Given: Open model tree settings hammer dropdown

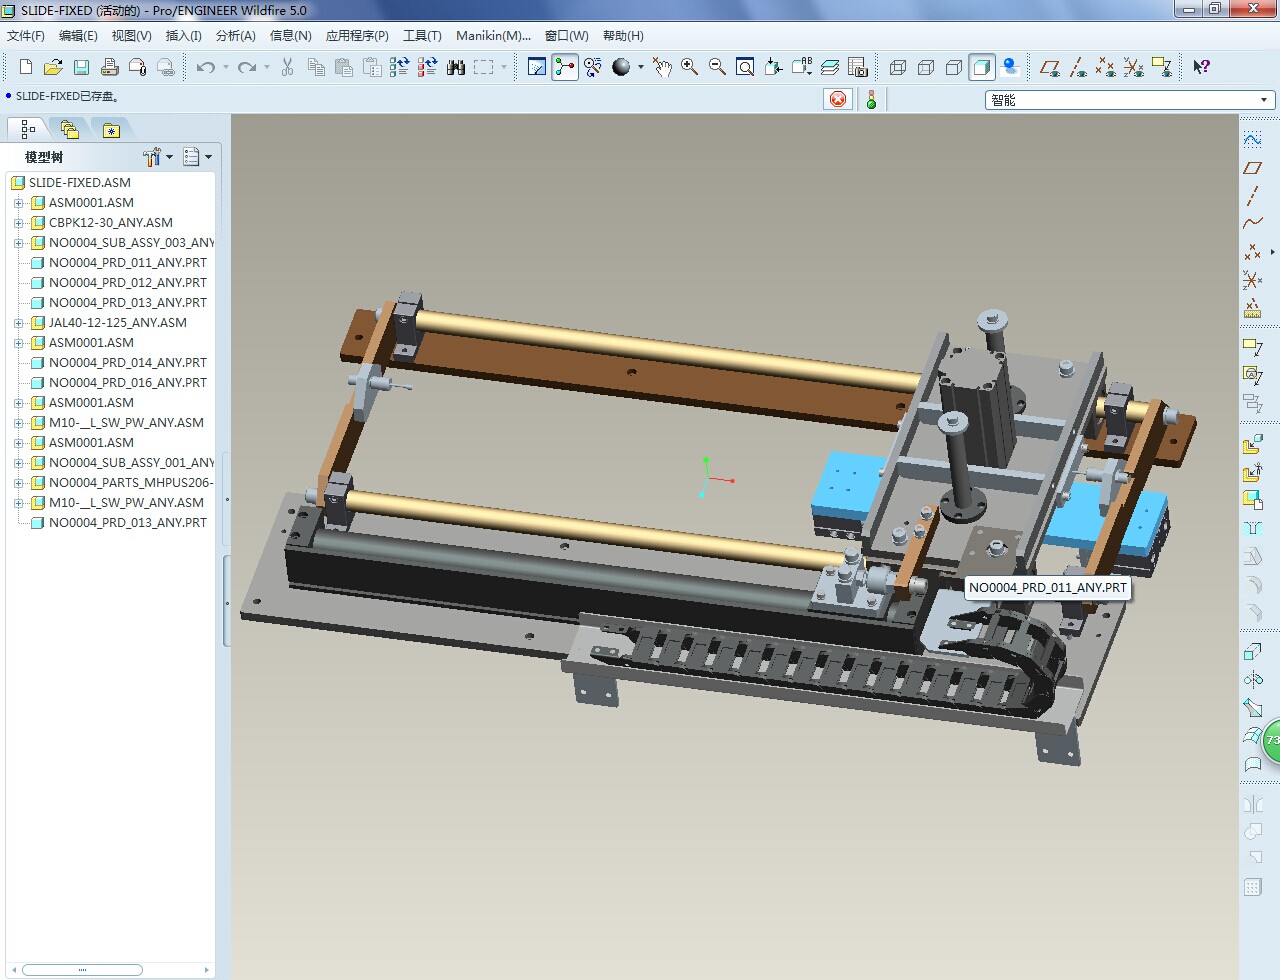Looking at the screenshot, I should coord(157,157).
